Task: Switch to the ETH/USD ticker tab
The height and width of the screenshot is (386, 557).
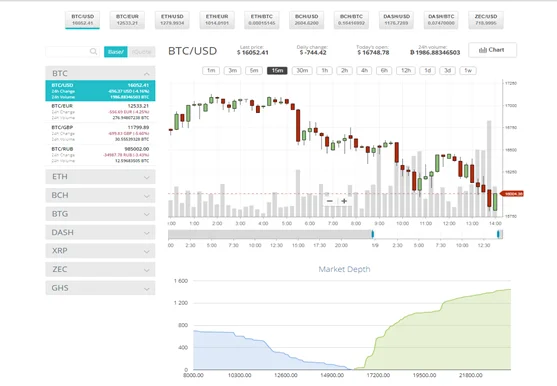Action: click(x=172, y=20)
